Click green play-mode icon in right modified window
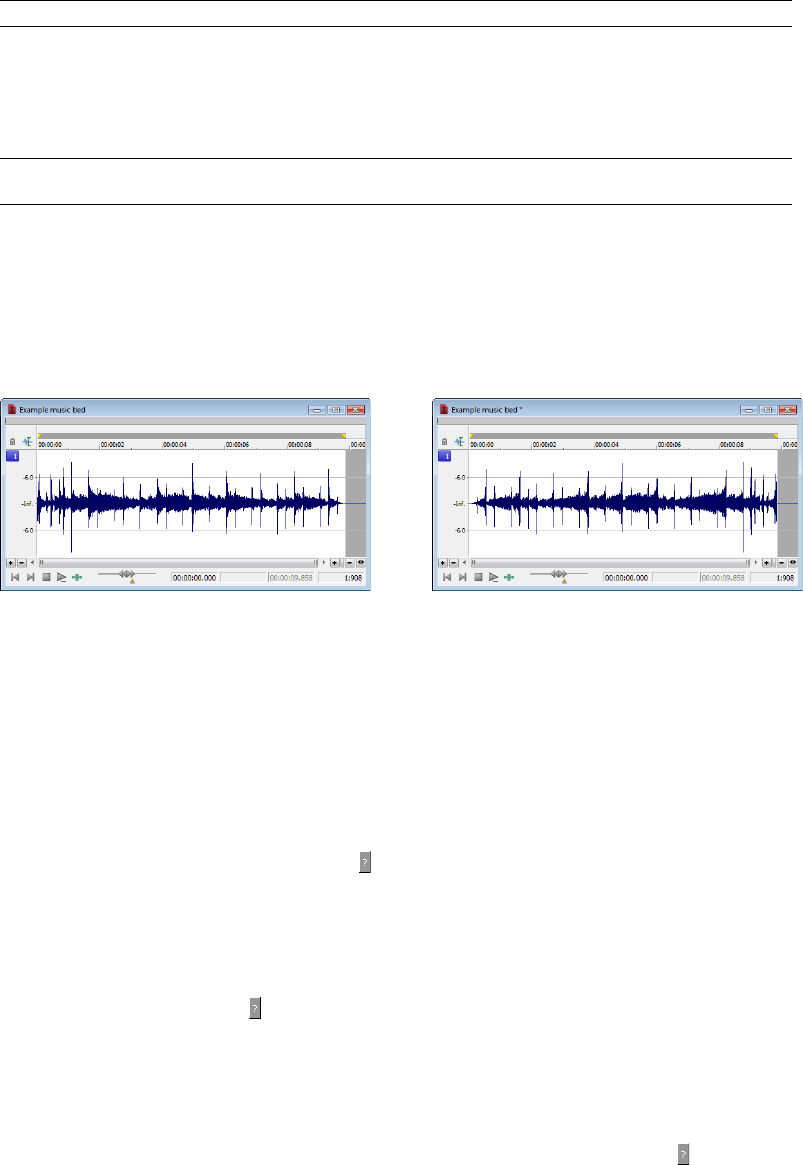 click(x=509, y=577)
